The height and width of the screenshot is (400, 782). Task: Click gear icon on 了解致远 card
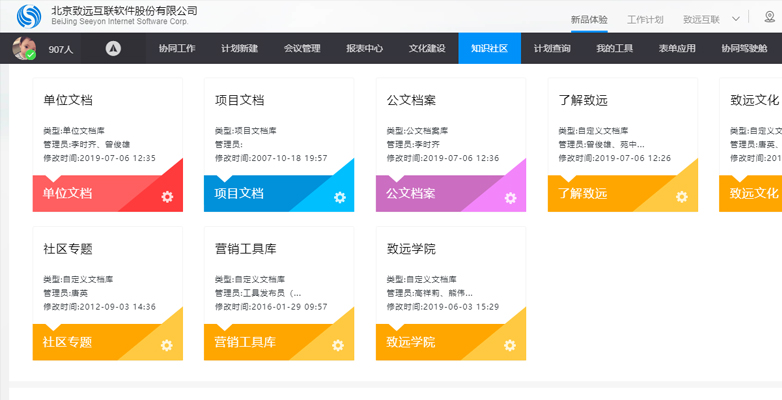coord(682,197)
